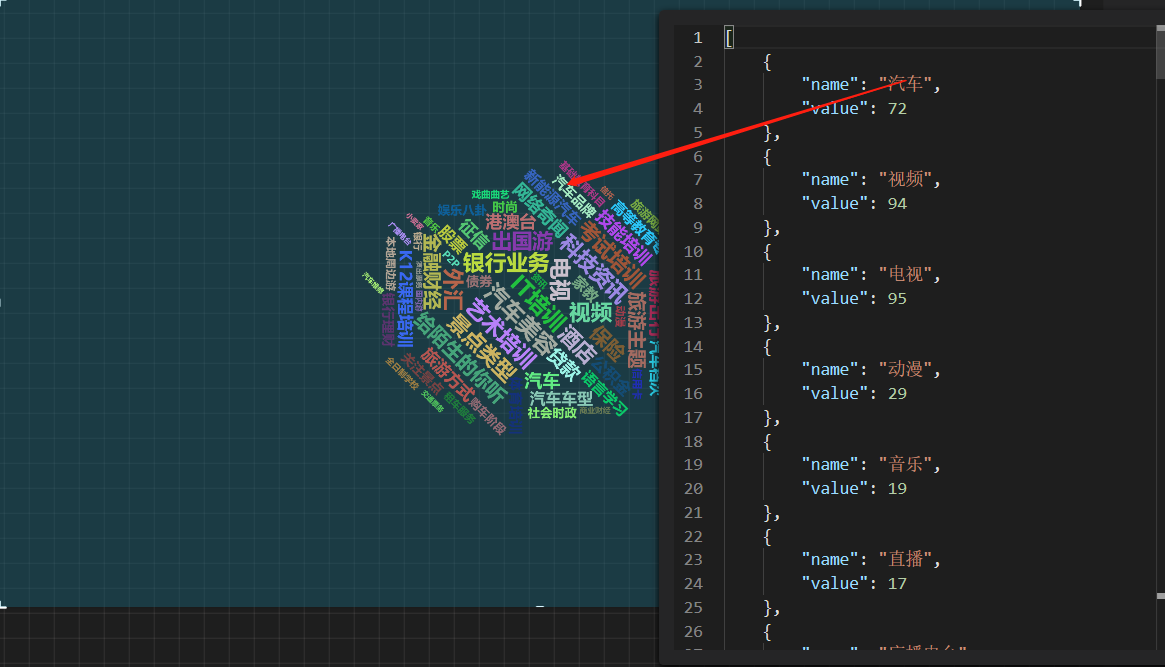This screenshot has width=1165, height=667.
Task: Click the word 债券 in word cloud
Action: pos(479,282)
